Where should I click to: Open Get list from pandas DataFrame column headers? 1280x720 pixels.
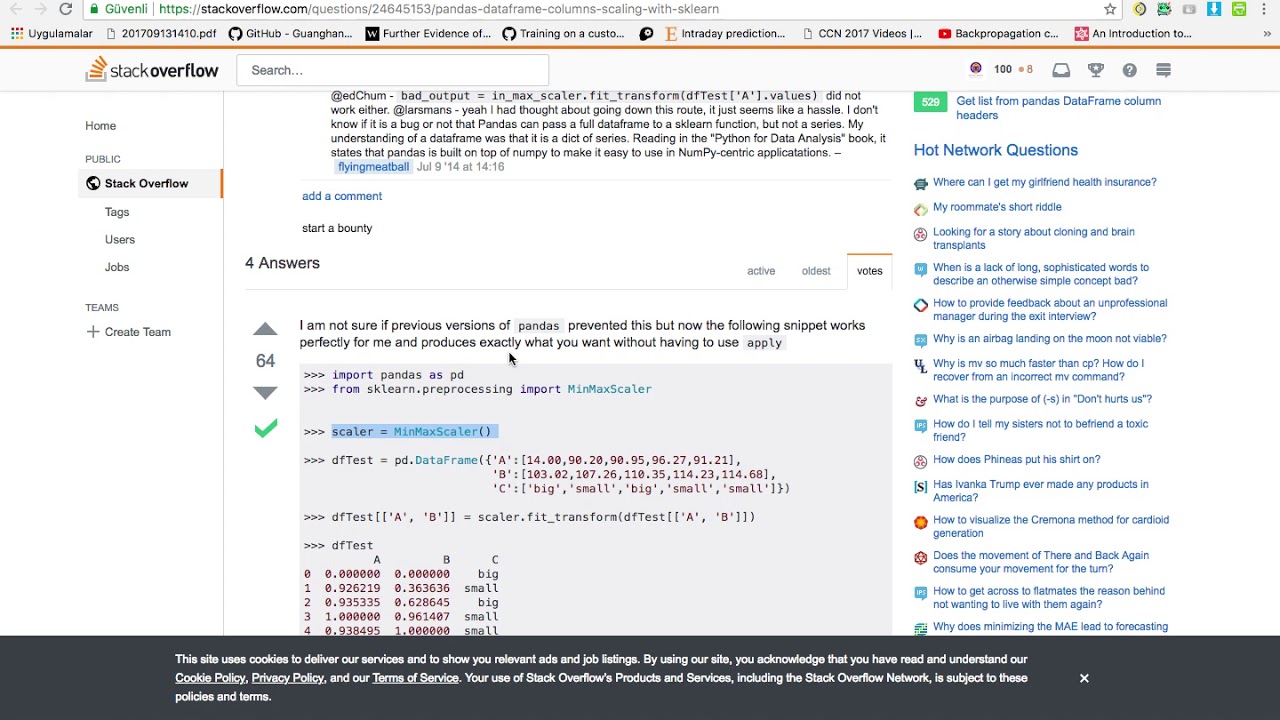pyautogui.click(x=1058, y=108)
